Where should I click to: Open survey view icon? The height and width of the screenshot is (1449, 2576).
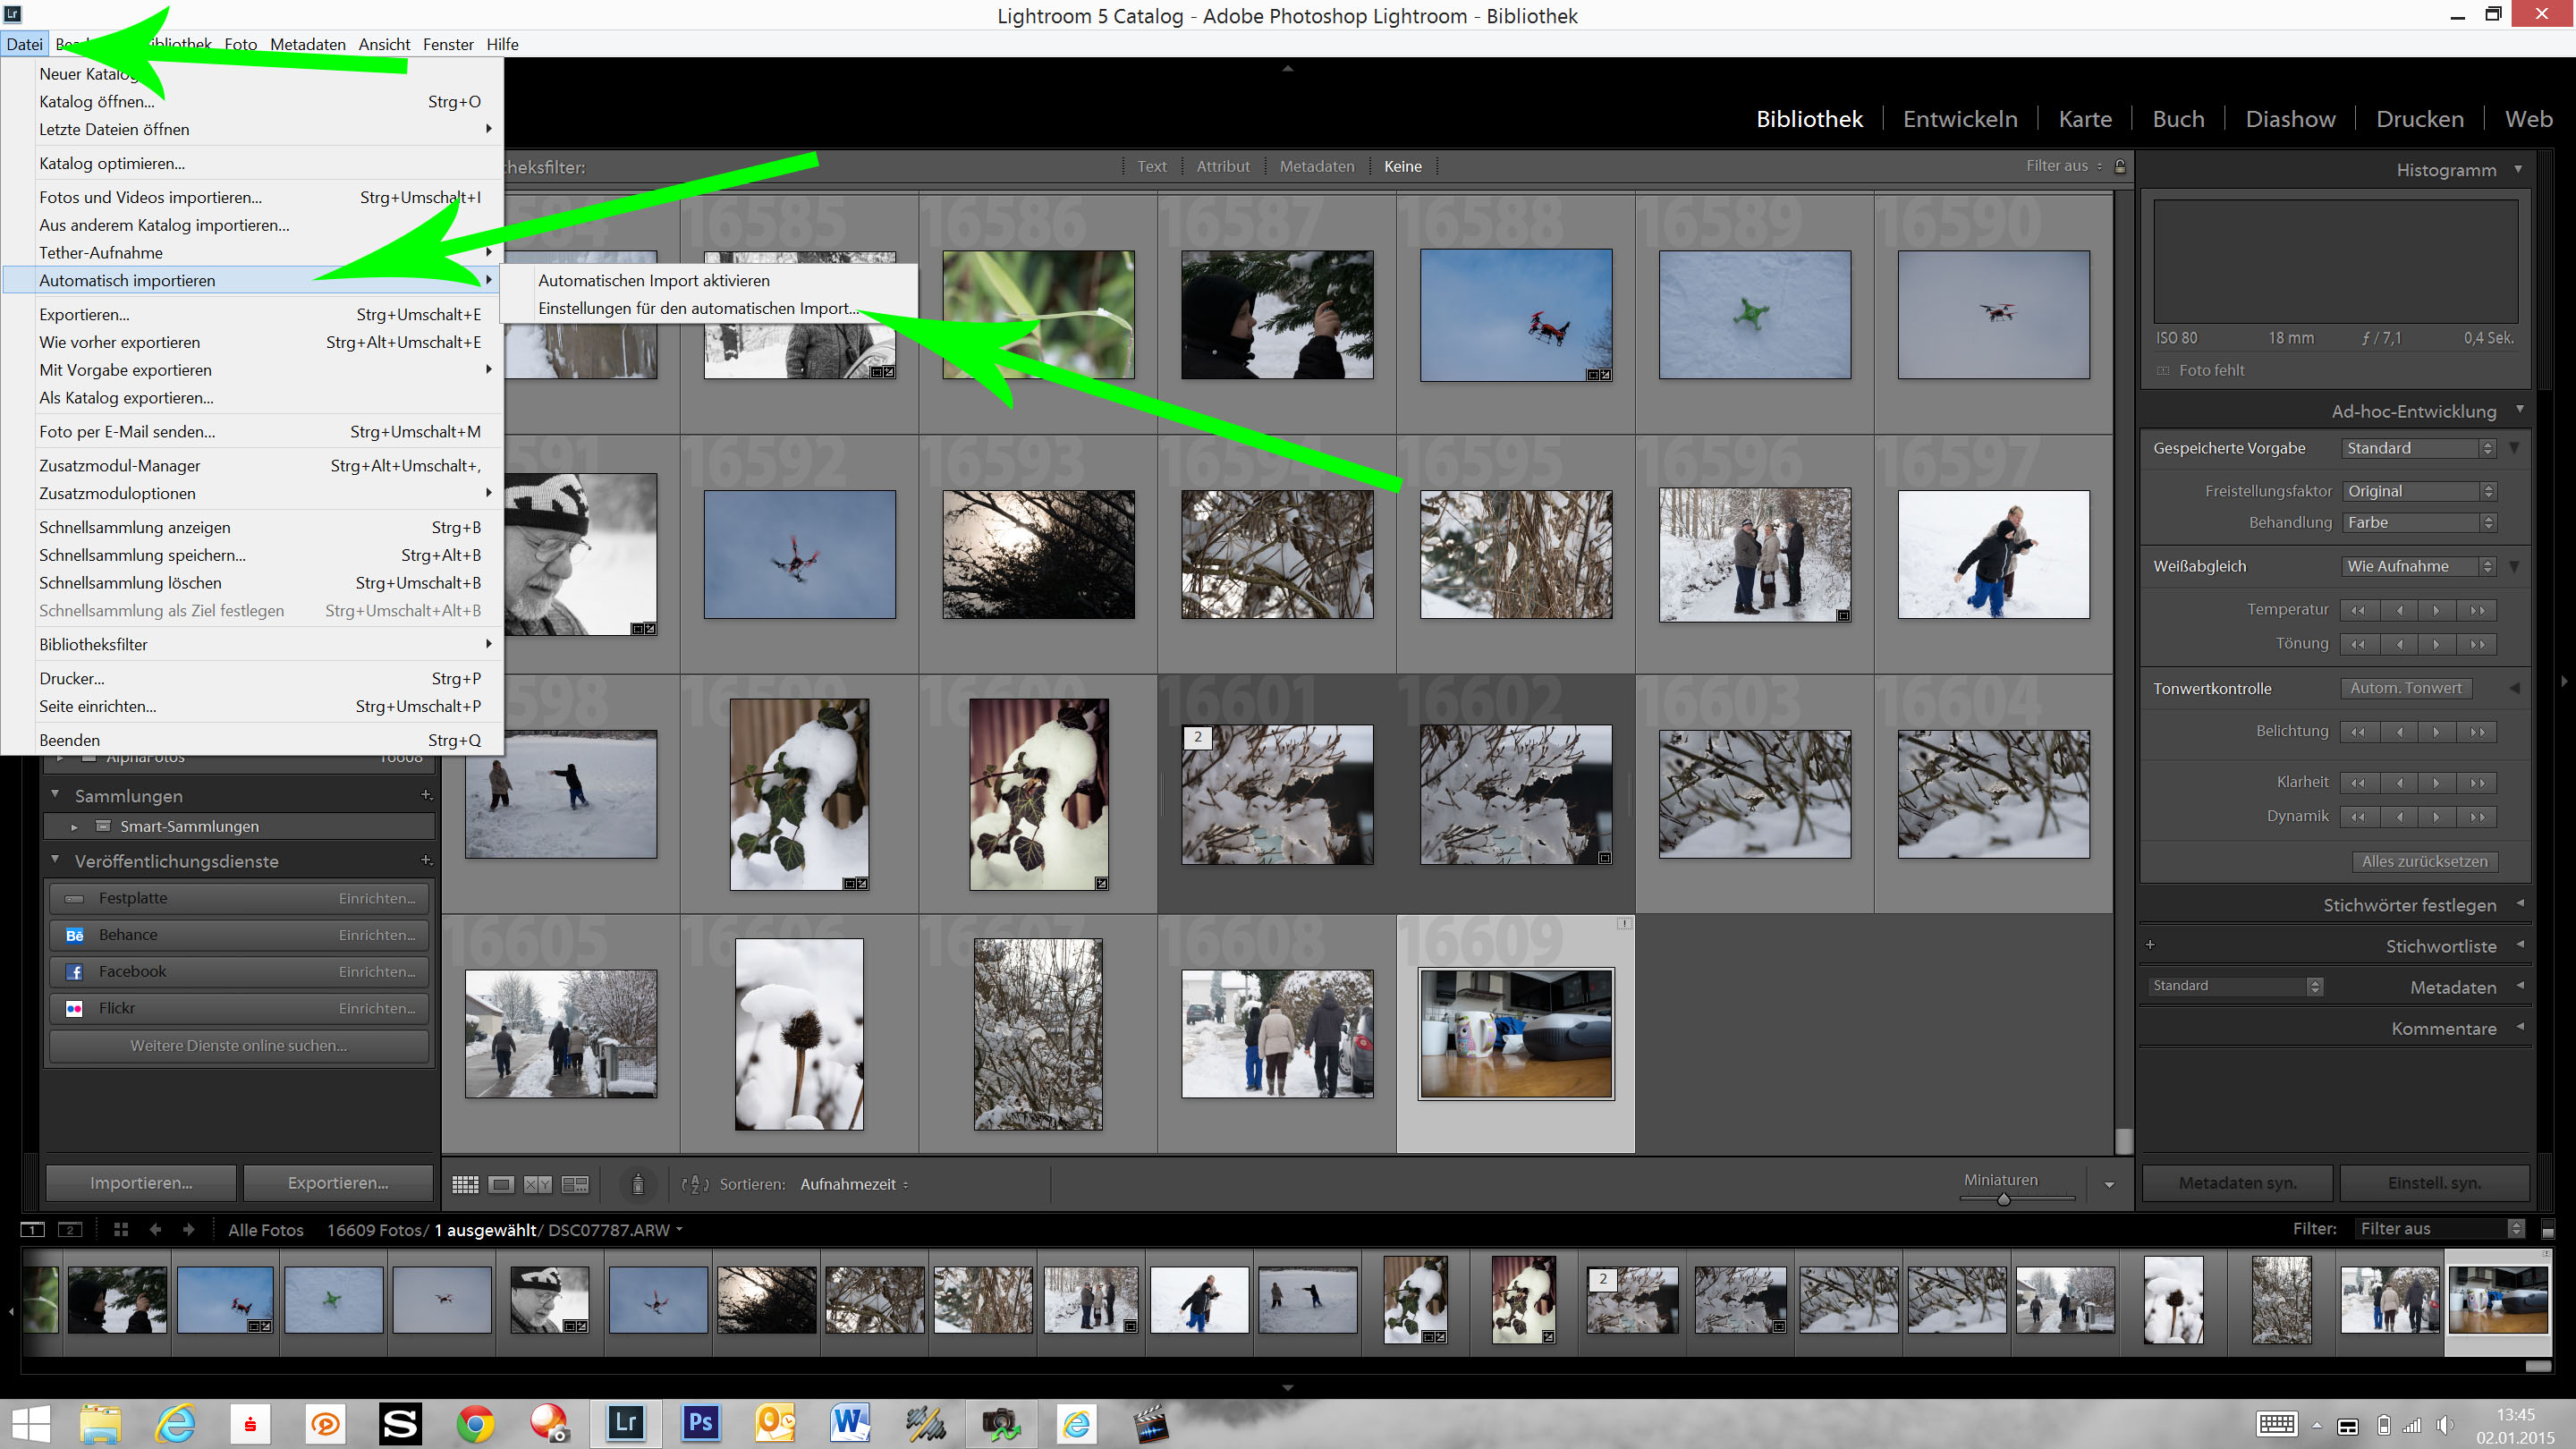click(x=575, y=1184)
